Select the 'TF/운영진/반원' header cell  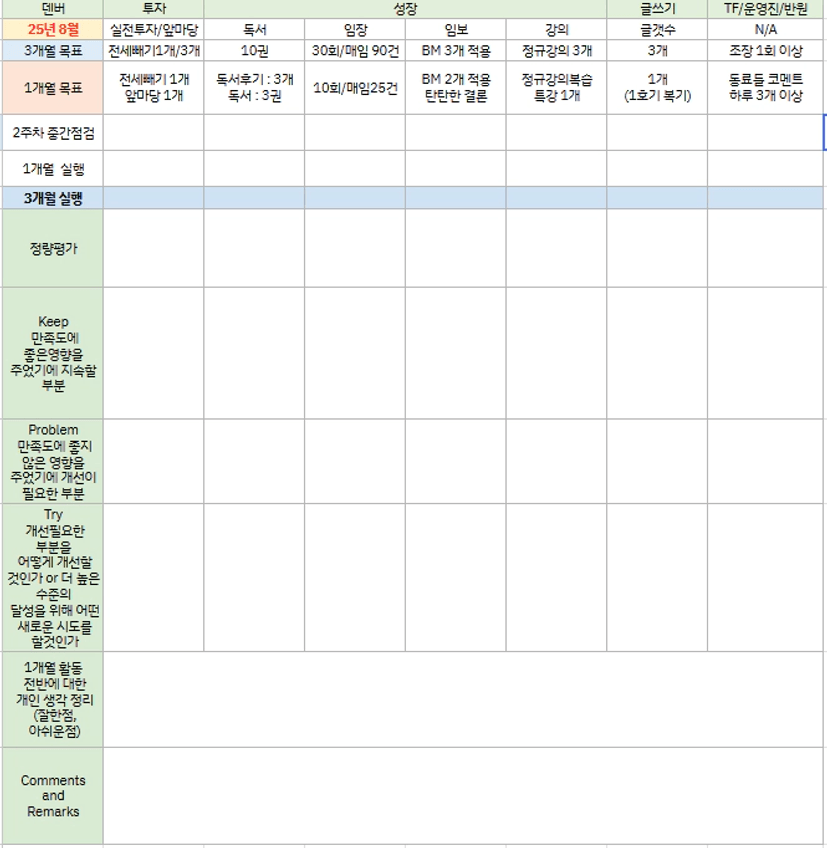tap(765, 9)
